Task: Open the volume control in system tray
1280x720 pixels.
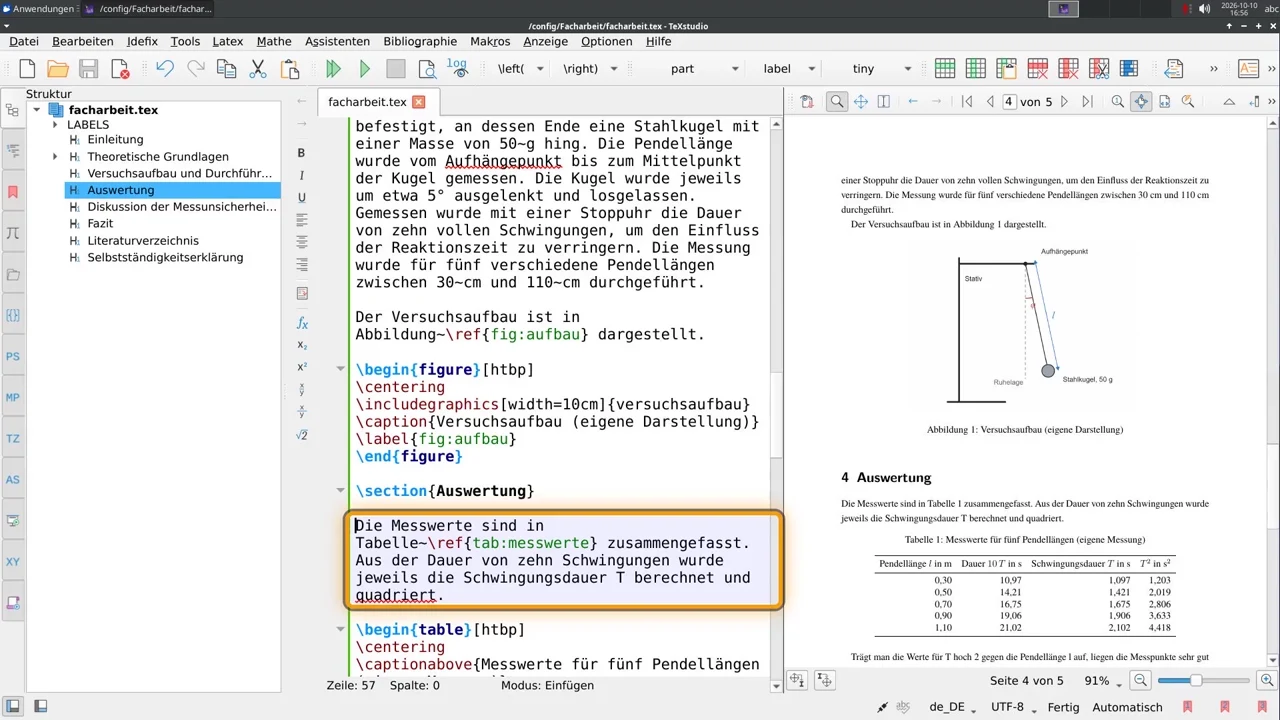Action: coord(1204,9)
